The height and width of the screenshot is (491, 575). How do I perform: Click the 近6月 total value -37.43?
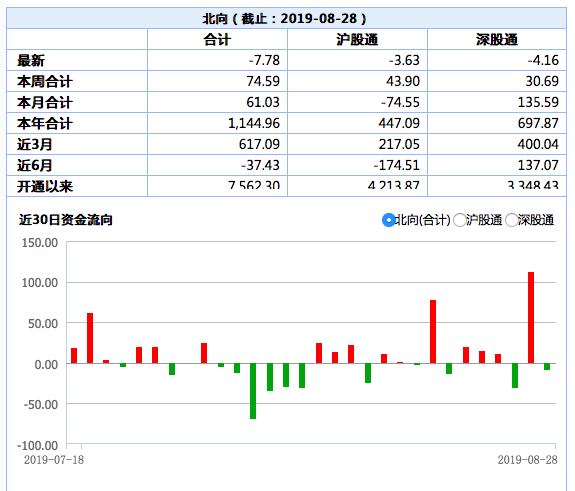point(260,165)
